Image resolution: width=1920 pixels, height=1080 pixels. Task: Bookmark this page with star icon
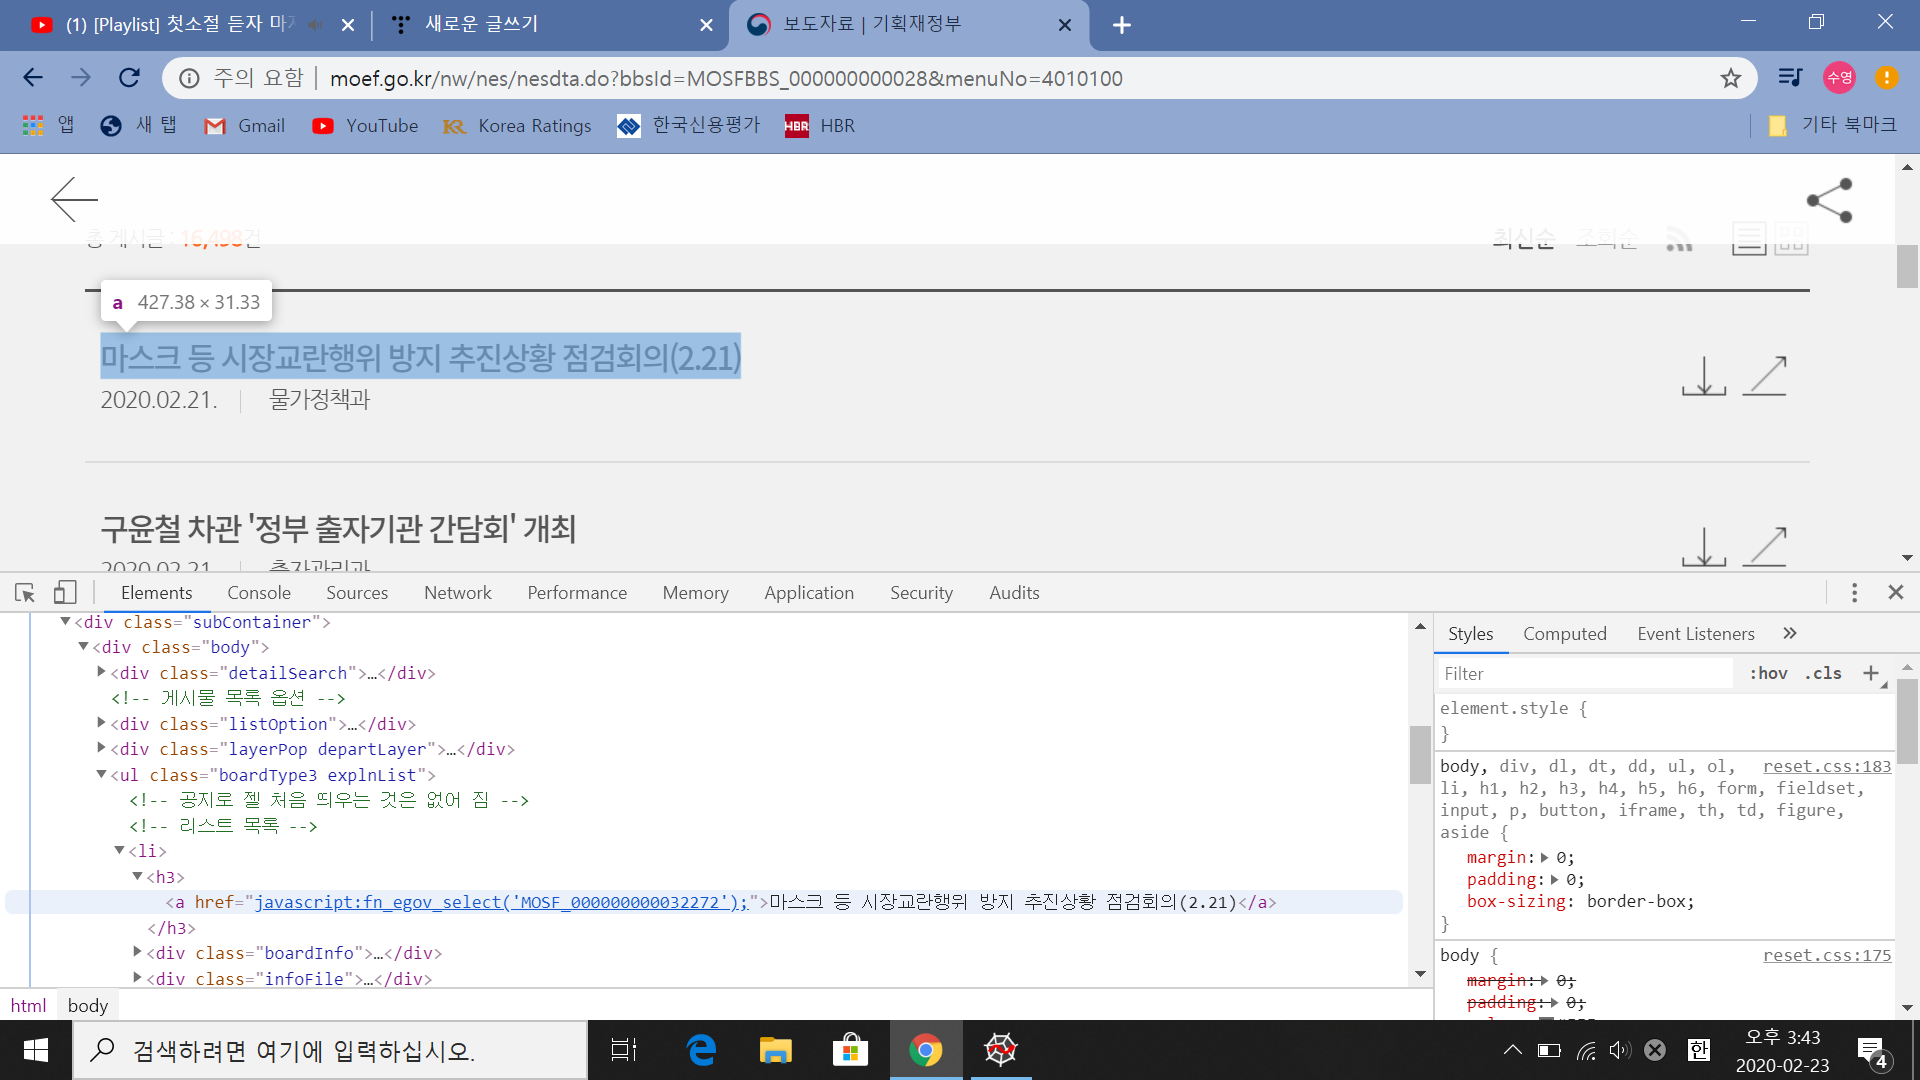pos(1731,78)
